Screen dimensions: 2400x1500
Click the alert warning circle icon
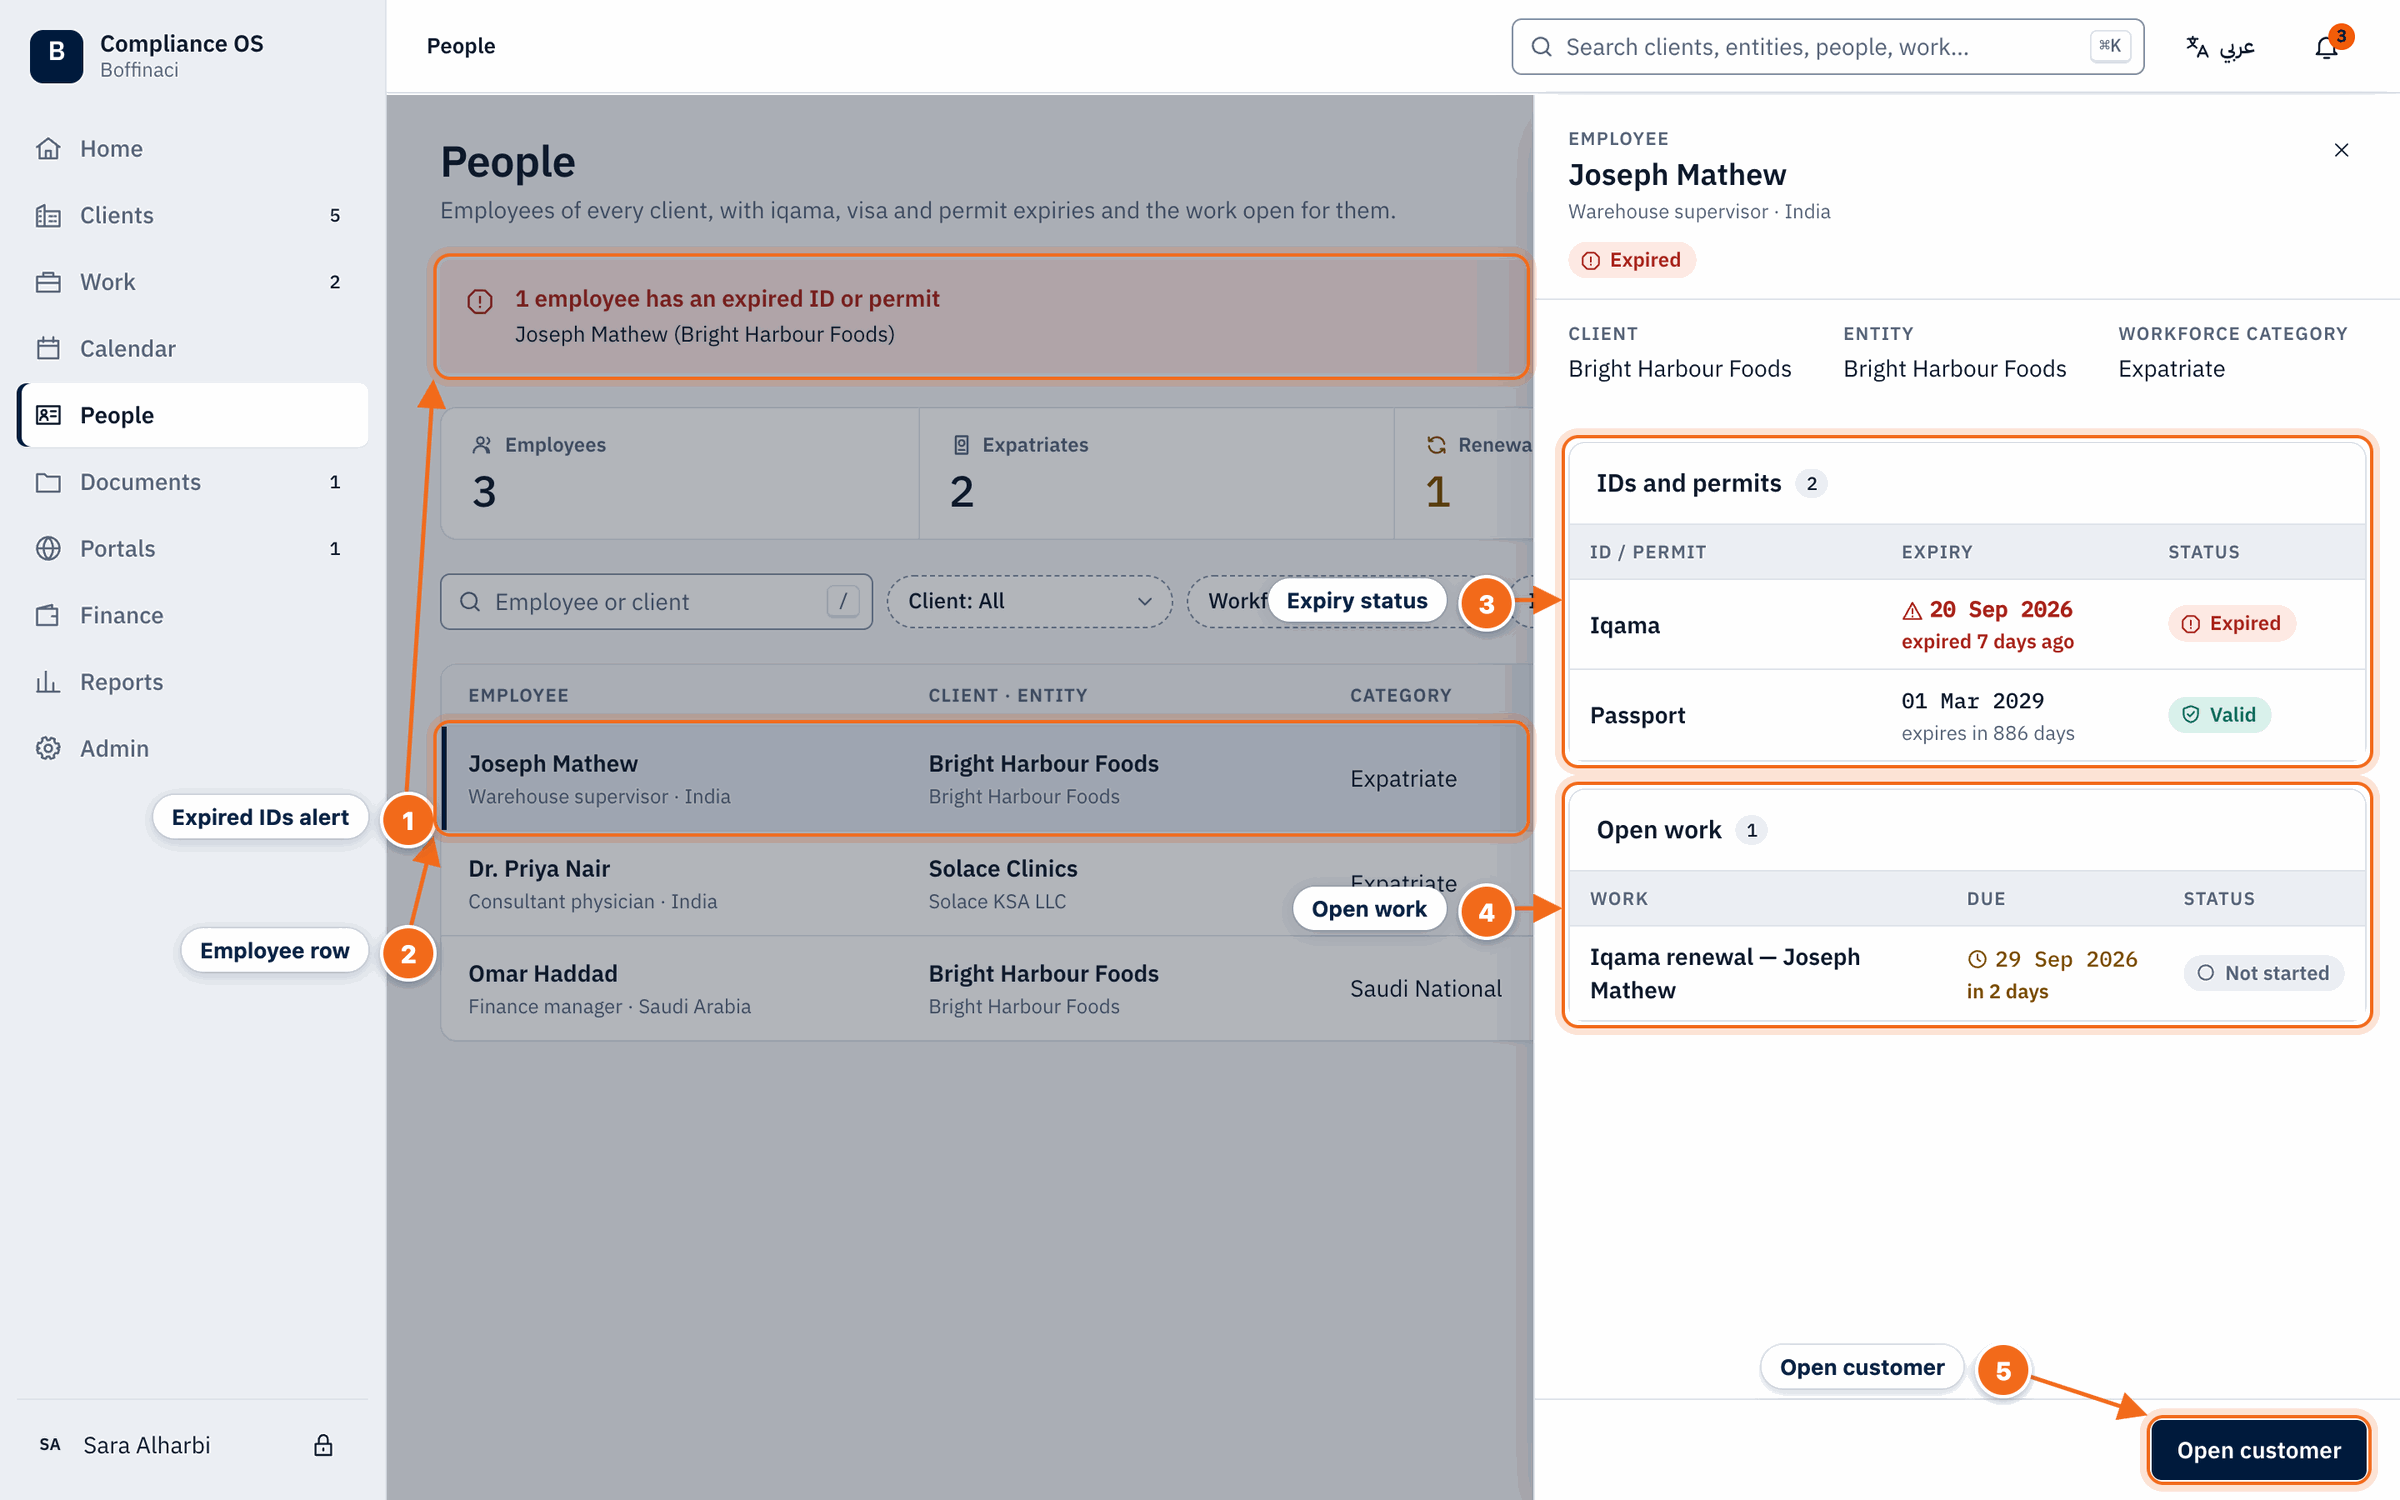[x=480, y=300]
